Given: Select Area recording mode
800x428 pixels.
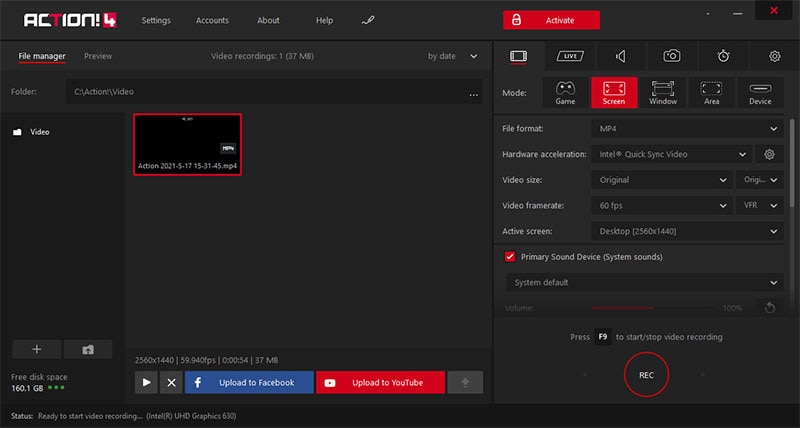Looking at the screenshot, I should 712,93.
